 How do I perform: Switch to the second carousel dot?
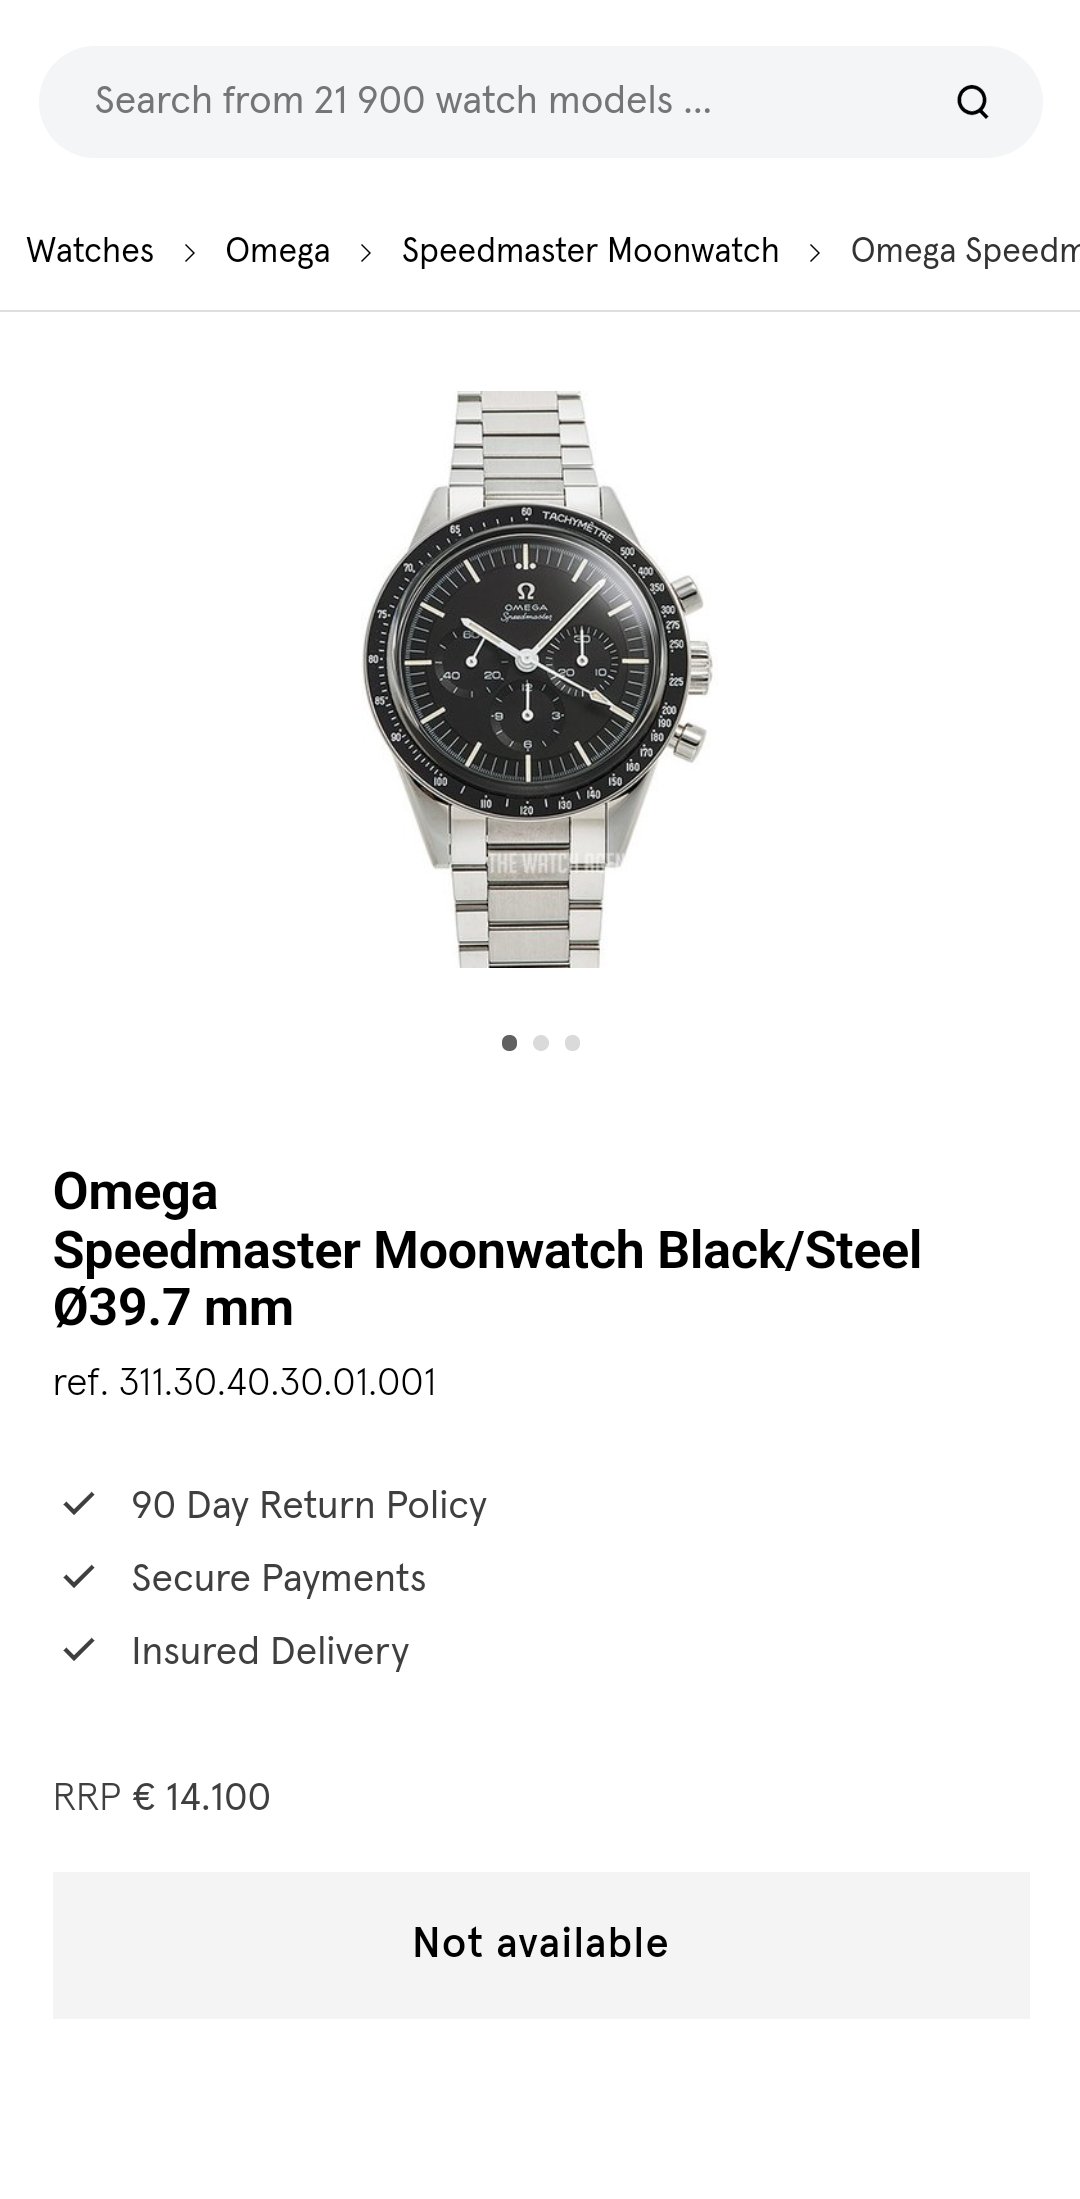coord(541,1043)
